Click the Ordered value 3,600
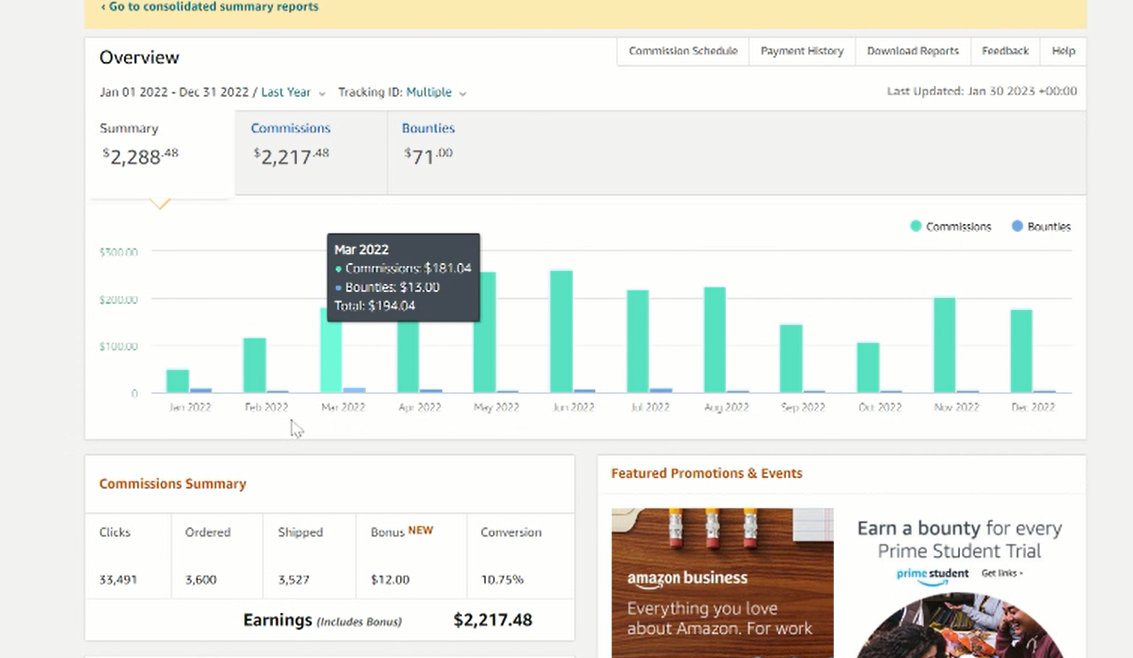The height and width of the screenshot is (658, 1133). click(x=201, y=579)
